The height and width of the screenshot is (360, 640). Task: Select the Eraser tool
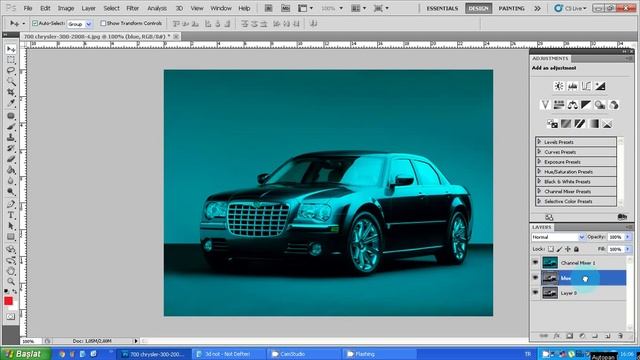click(11, 159)
